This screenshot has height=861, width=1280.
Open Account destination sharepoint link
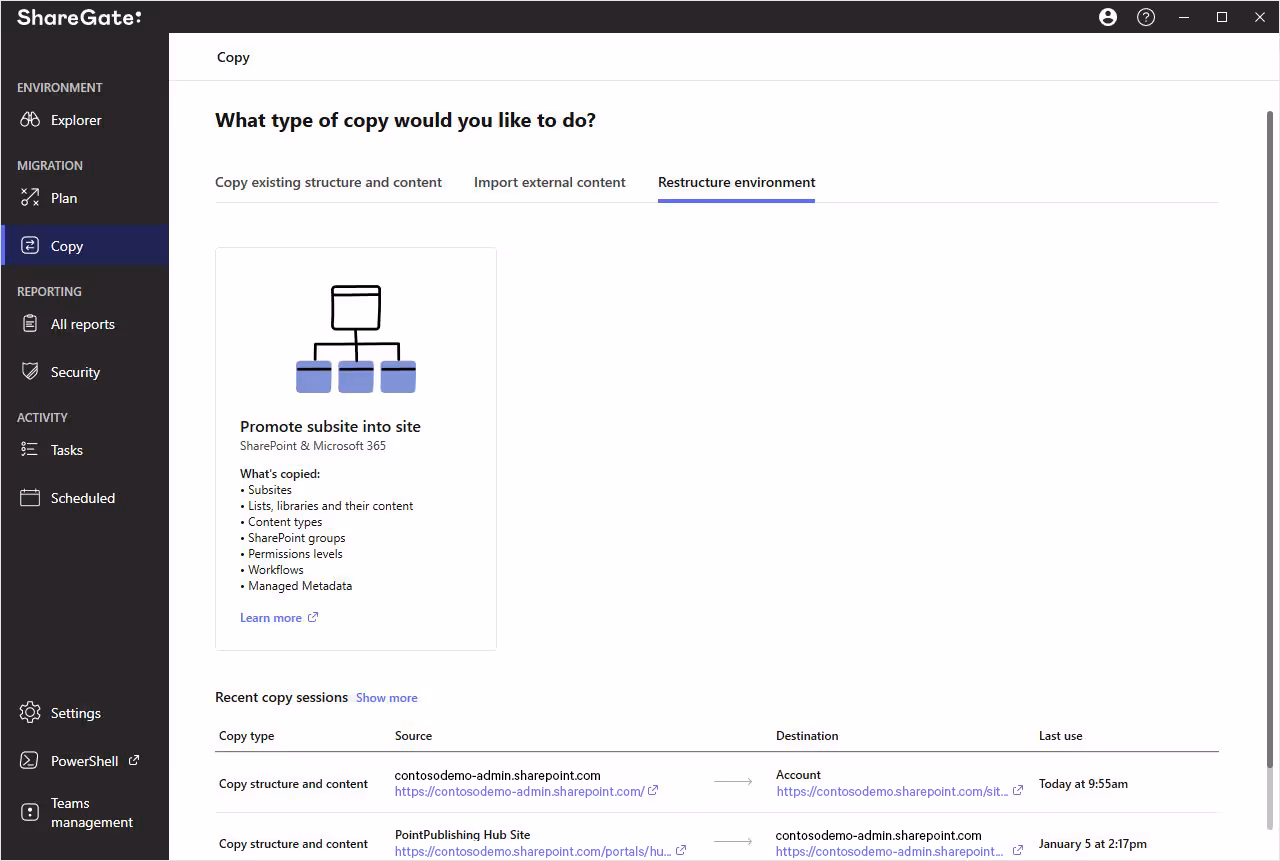point(892,791)
